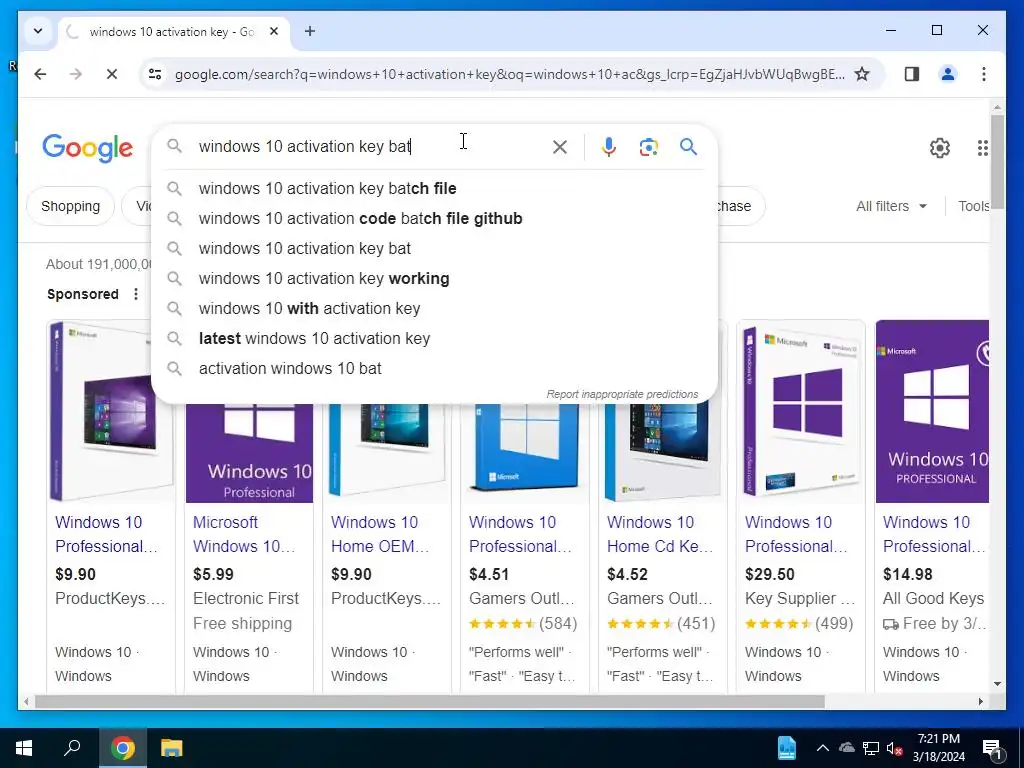The width and height of the screenshot is (1024, 768).
Task: Open the tab search chevron button
Action: tap(38, 31)
